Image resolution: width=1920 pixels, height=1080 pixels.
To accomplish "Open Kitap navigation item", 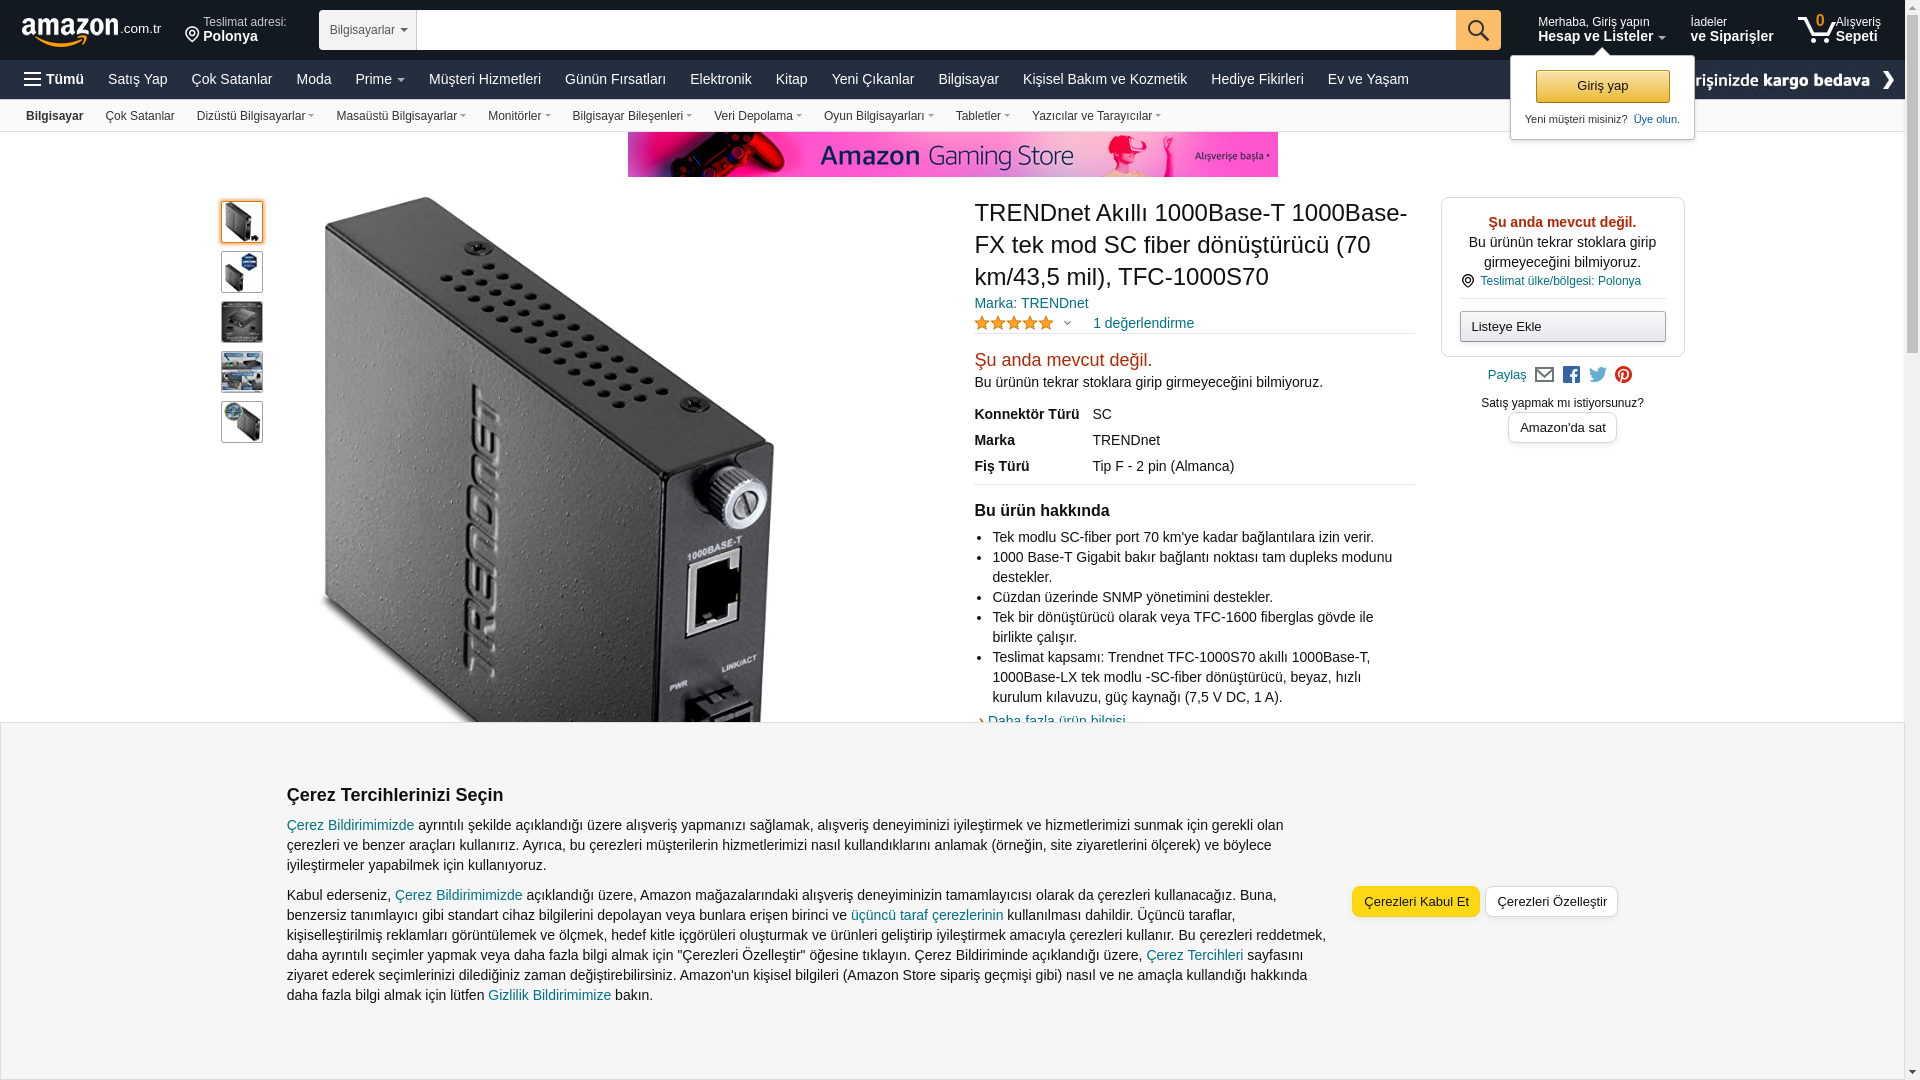I will [x=791, y=79].
